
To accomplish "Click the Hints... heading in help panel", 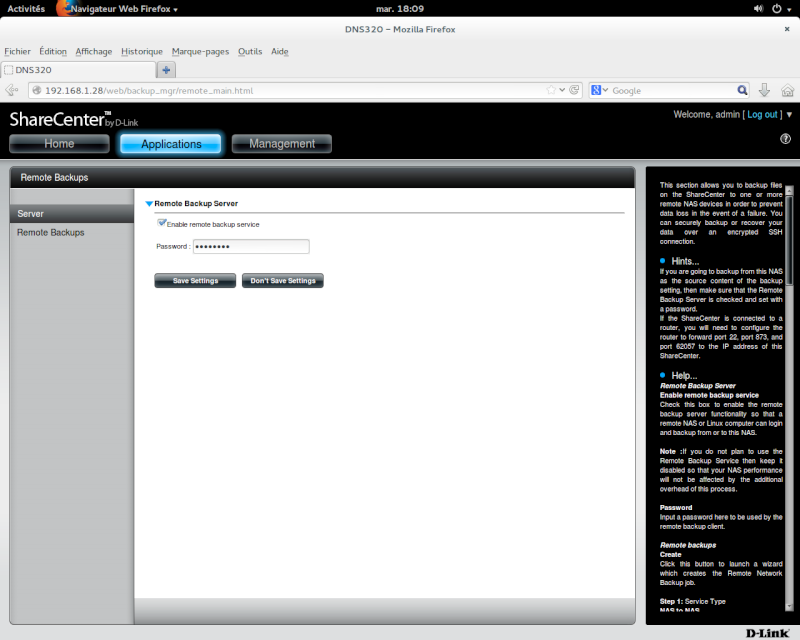I will pyautogui.click(x=685, y=261).
